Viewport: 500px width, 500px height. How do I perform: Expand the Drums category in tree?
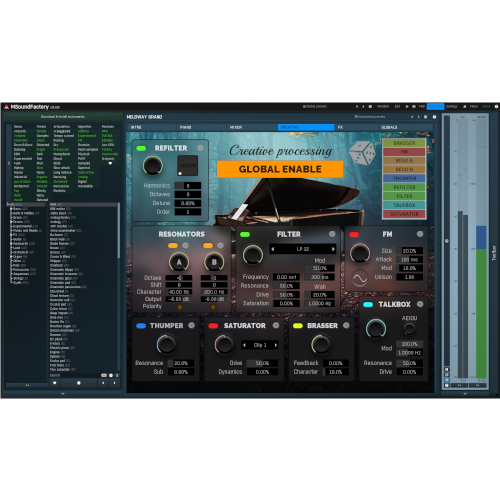pyautogui.click(x=11, y=222)
